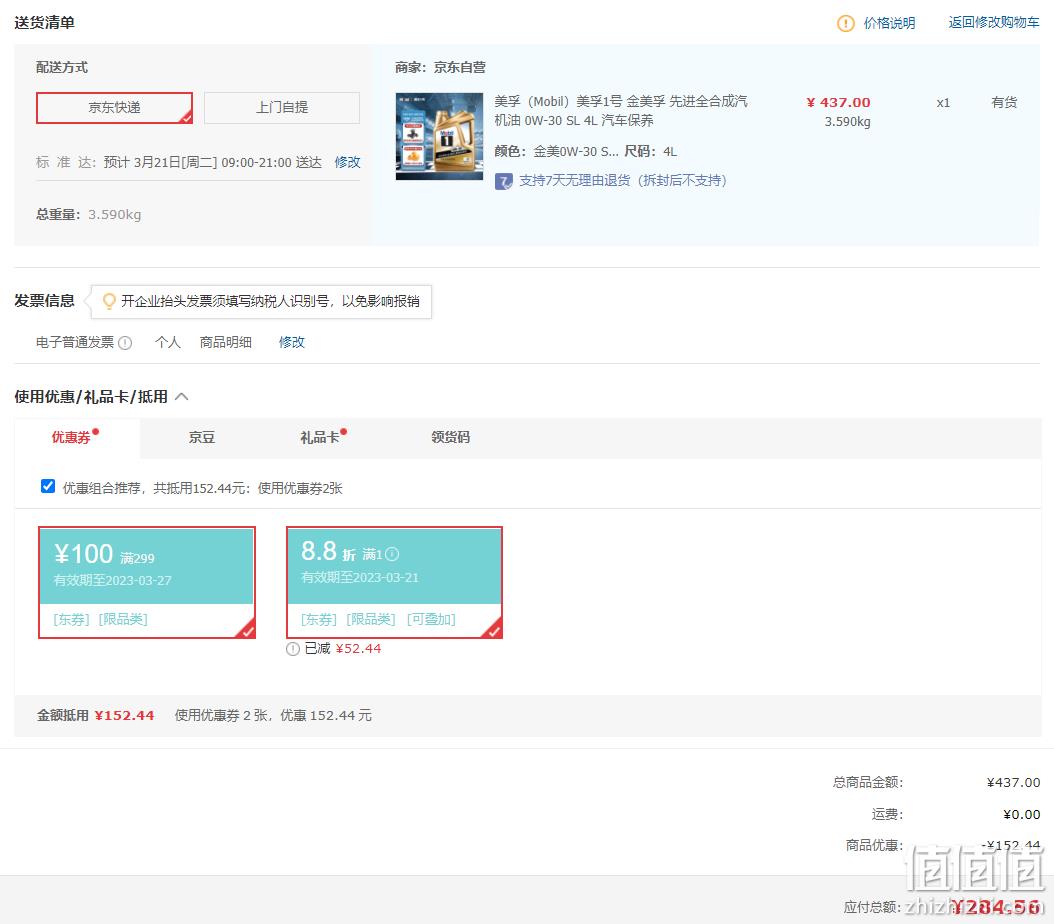Screen dimensions: 1054x924
Task: Click the 有货 stock status text
Action: click(x=1004, y=102)
